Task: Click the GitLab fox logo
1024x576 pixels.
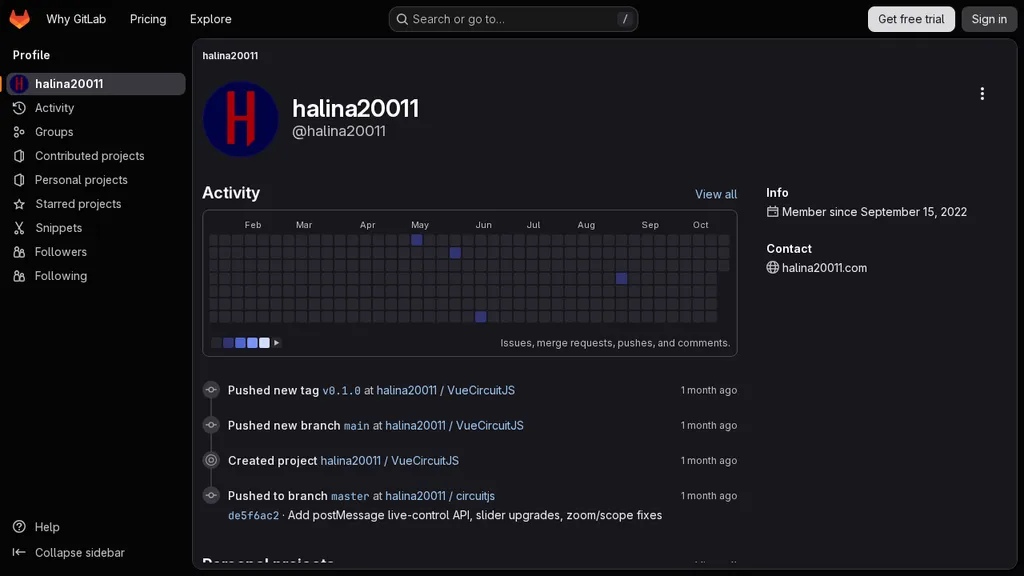Action: (x=20, y=19)
